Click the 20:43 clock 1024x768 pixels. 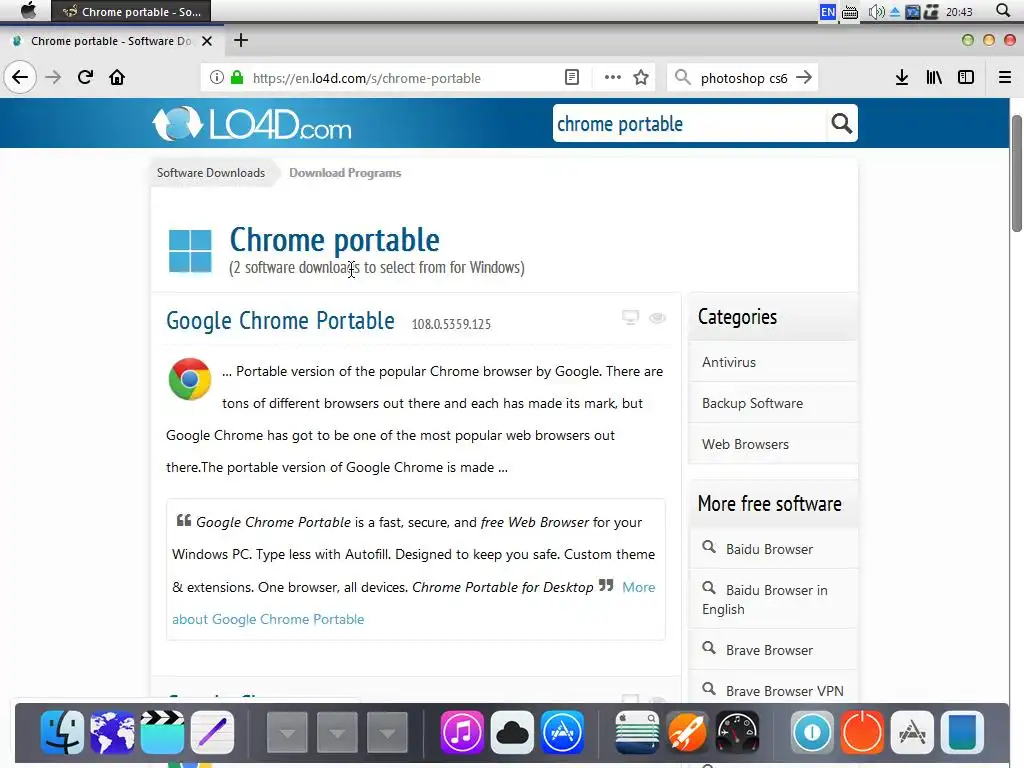coord(959,12)
